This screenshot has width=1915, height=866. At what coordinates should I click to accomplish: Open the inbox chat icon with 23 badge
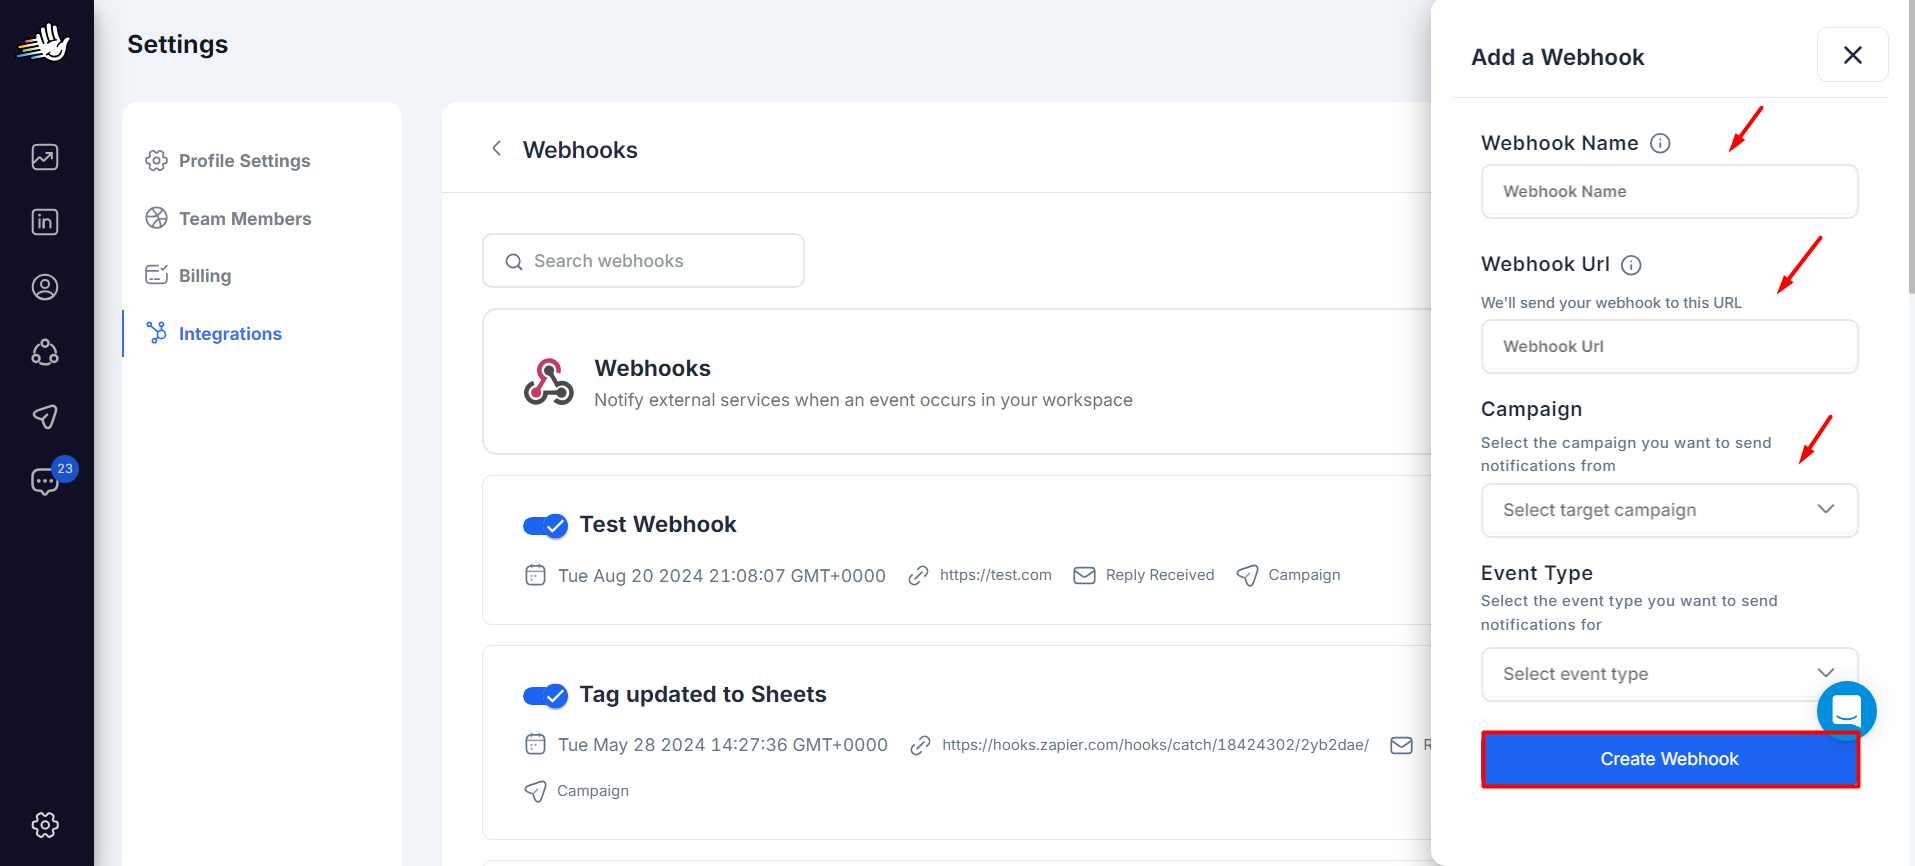click(x=47, y=480)
